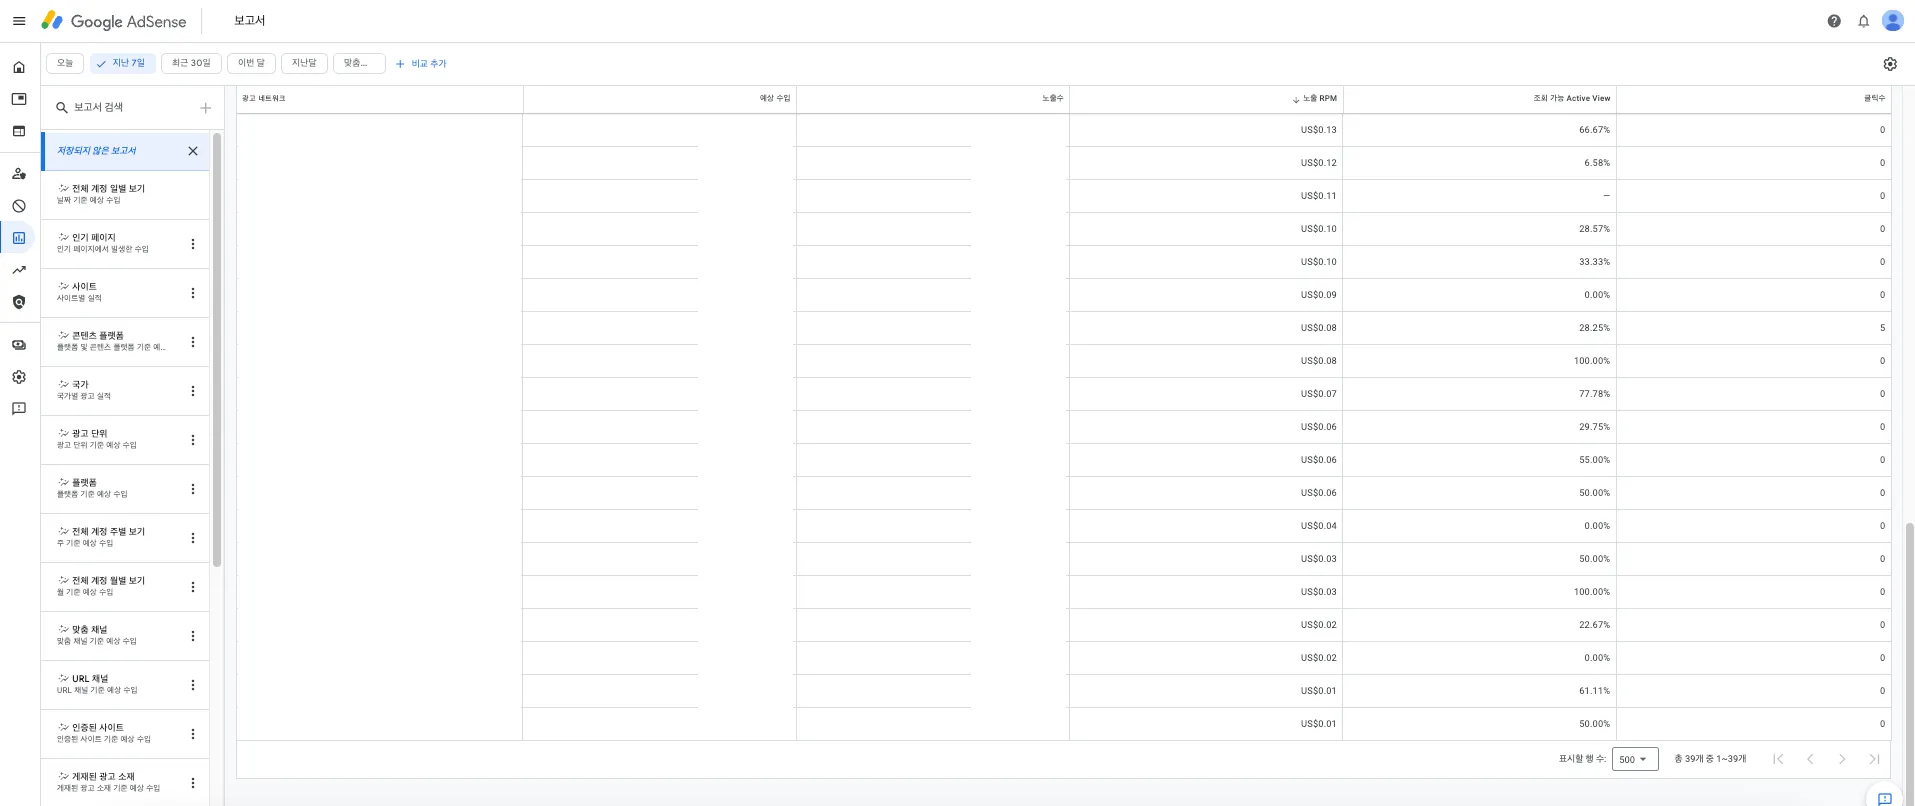Open the Sites icon in sidebar
The width and height of the screenshot is (1915, 806).
(x=19, y=131)
